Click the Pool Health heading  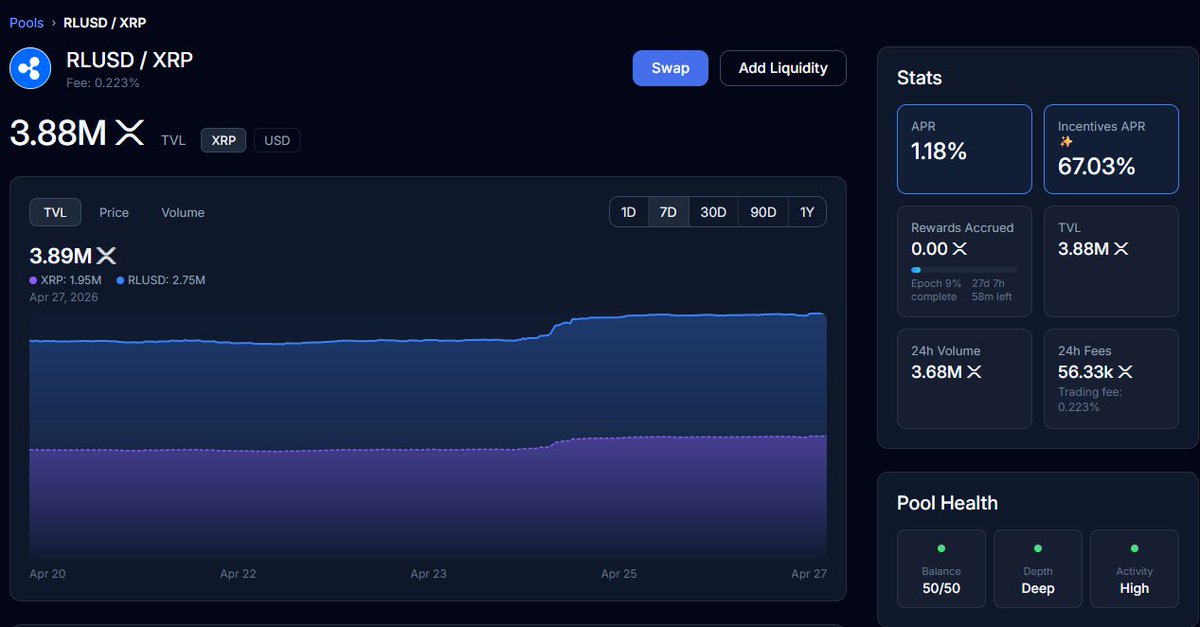(x=947, y=503)
